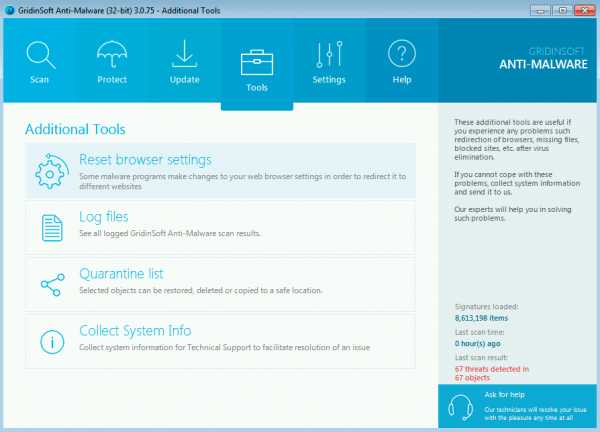Click the document icon beside Log files

(x=52, y=228)
